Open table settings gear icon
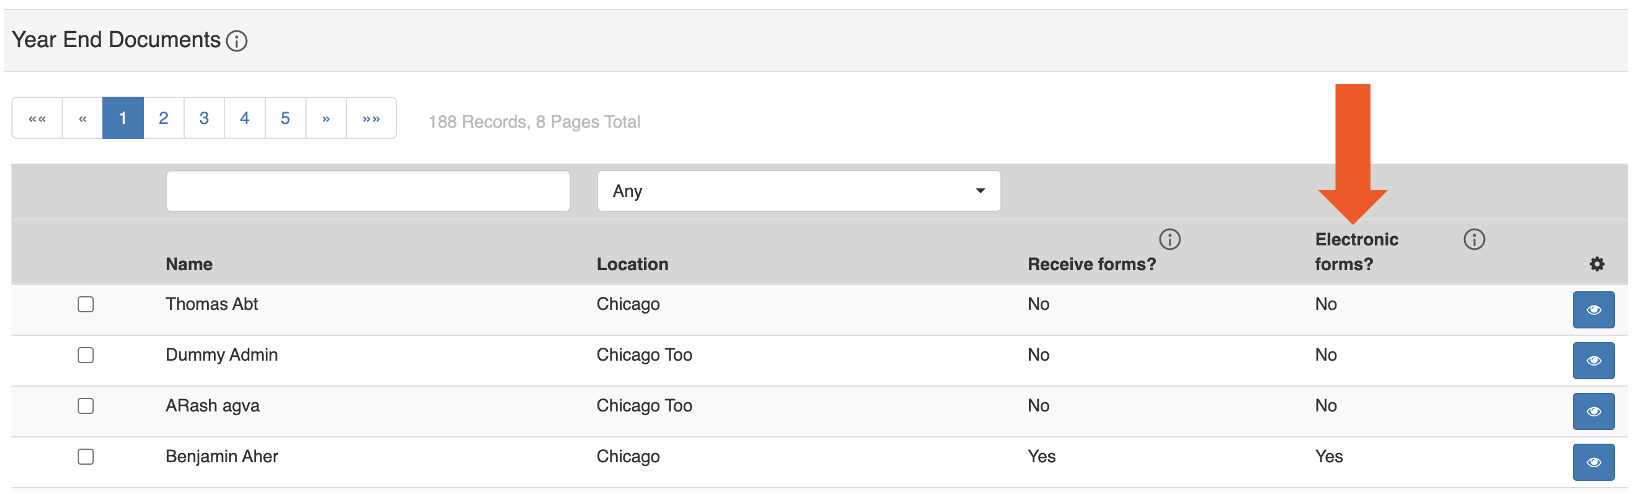This screenshot has width=1634, height=494. (1597, 264)
